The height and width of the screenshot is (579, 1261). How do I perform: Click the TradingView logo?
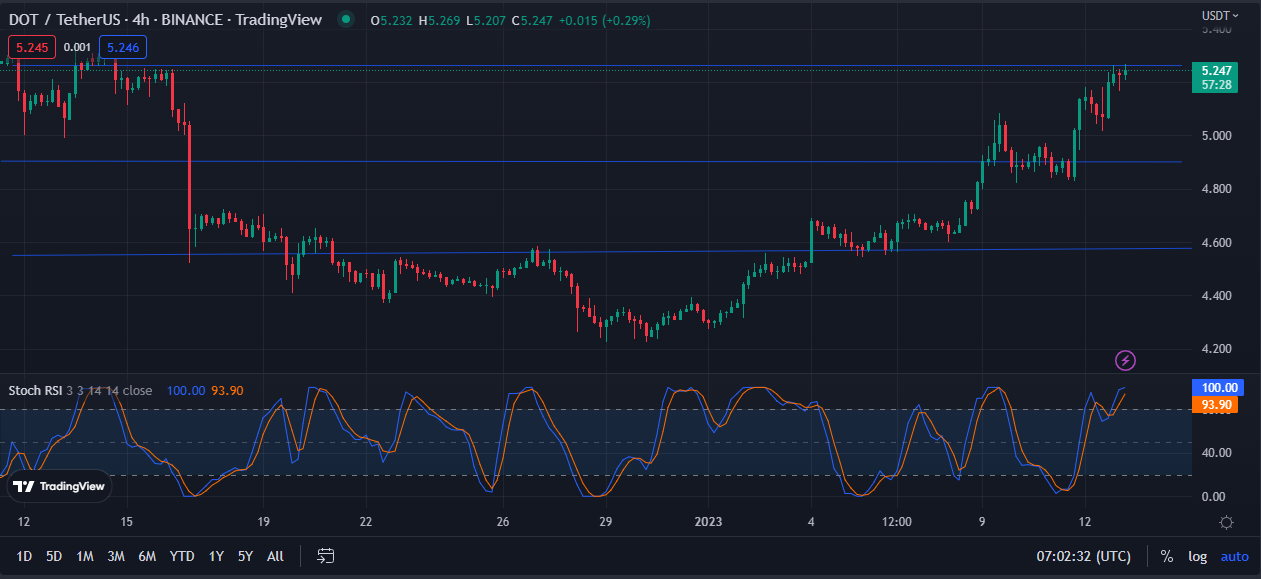60,487
